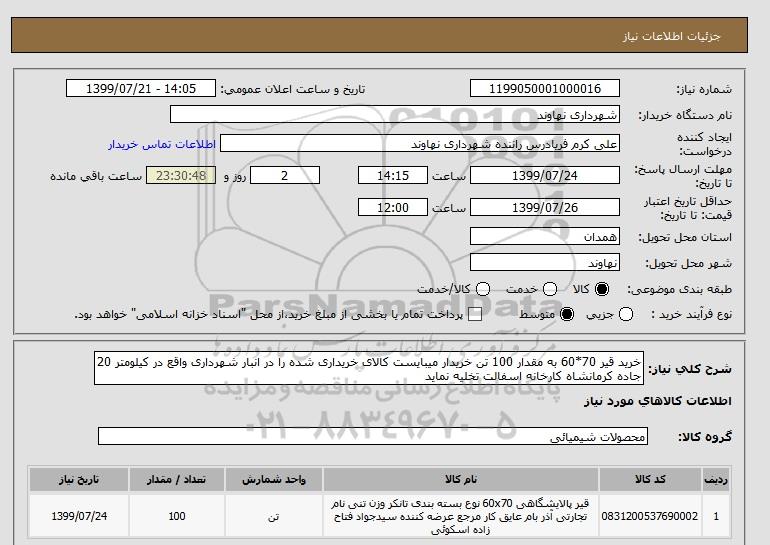Click the واحد شمارش column header
This screenshot has width=770, height=545.
(274, 479)
